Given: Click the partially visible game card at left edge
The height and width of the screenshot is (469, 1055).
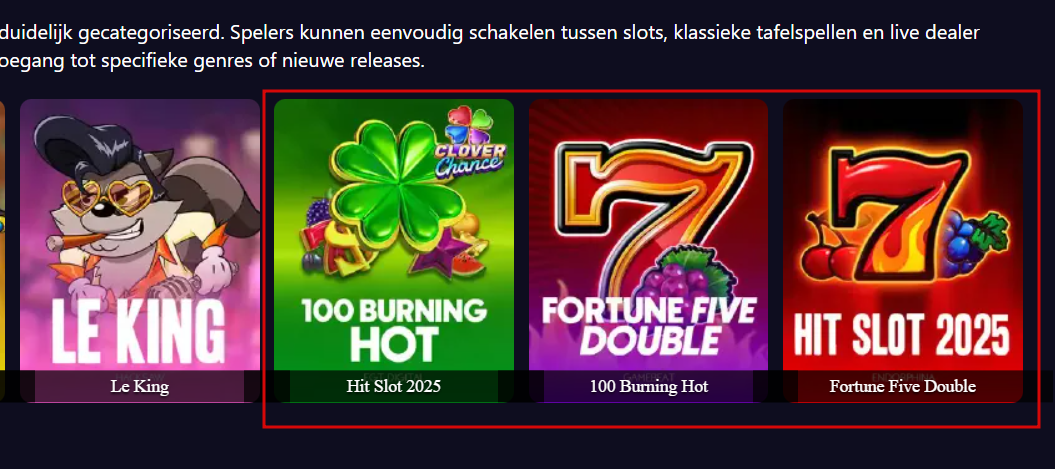Looking at the screenshot, I should click(3, 250).
